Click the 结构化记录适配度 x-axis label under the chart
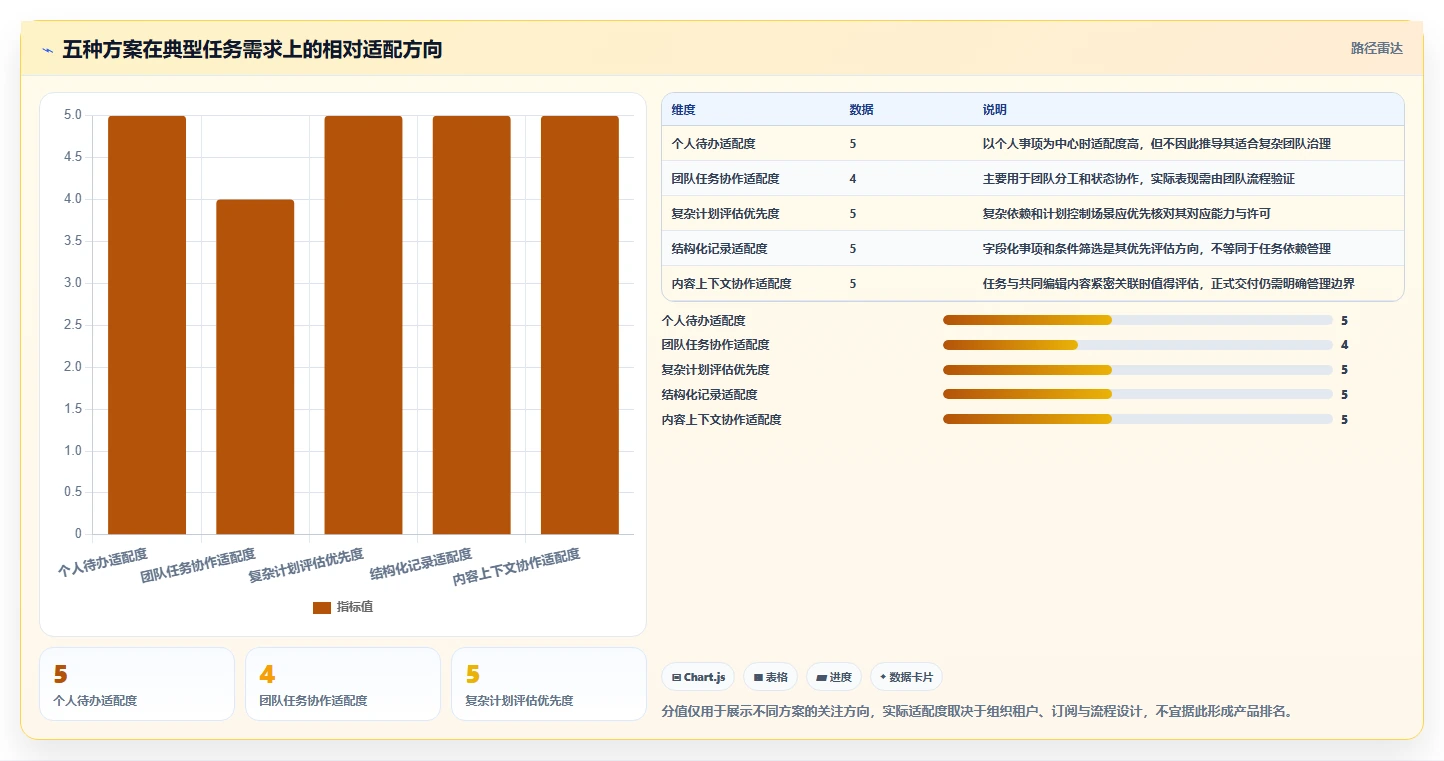The image size is (1444, 761). tap(421, 565)
